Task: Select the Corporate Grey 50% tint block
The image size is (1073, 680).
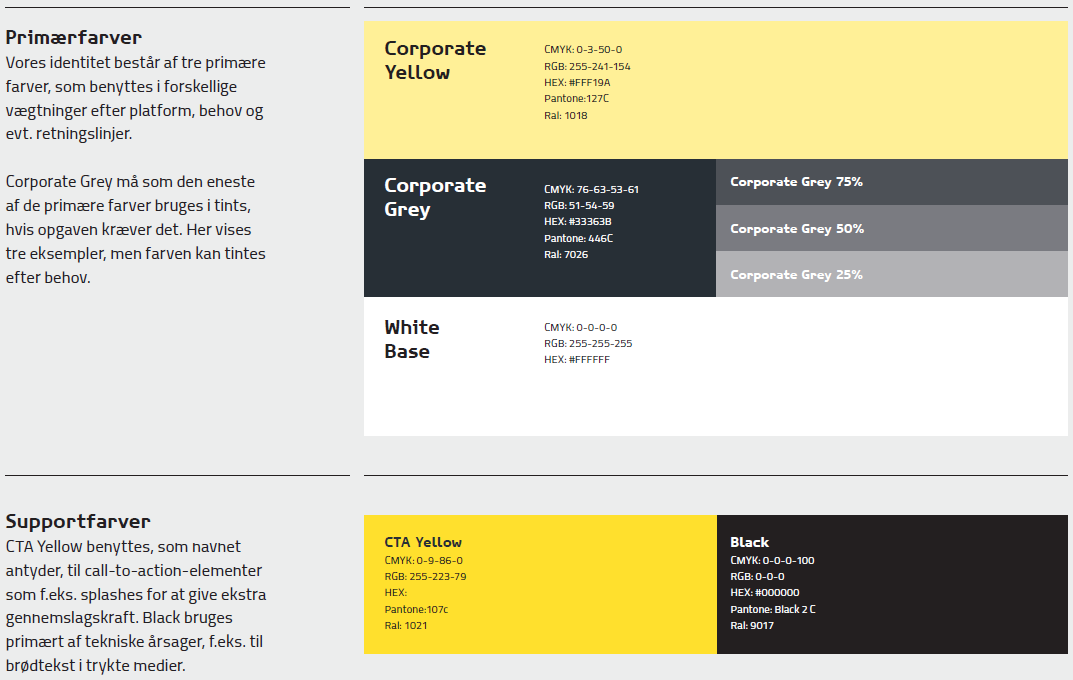Action: tap(892, 228)
